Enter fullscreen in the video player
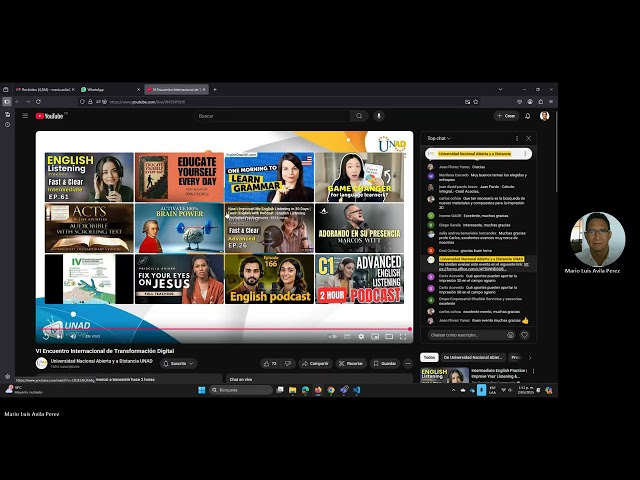Image resolution: width=640 pixels, height=480 pixels. click(x=403, y=336)
